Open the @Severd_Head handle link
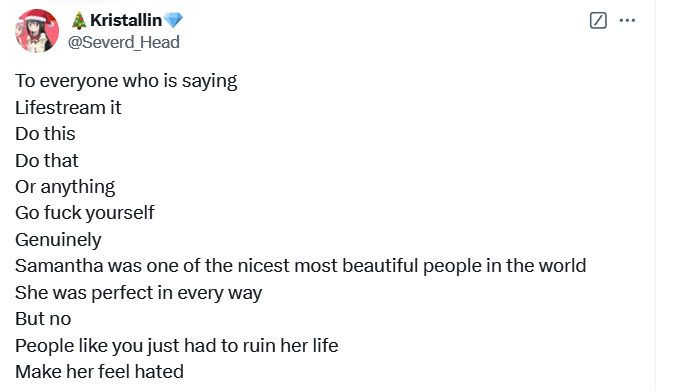Screen dimensions: 675x391 [x=124, y=42]
